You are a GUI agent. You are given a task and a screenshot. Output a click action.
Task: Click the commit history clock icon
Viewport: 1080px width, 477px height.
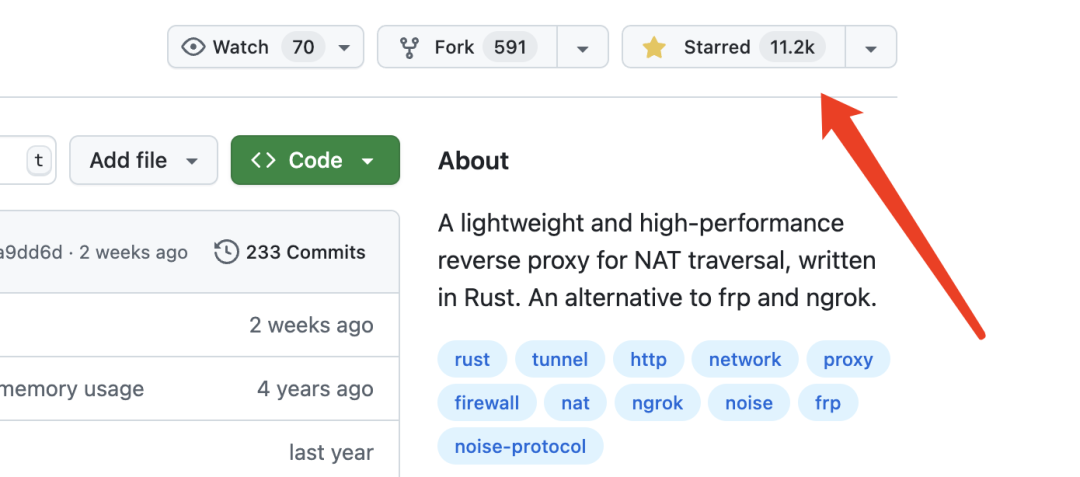coord(227,252)
